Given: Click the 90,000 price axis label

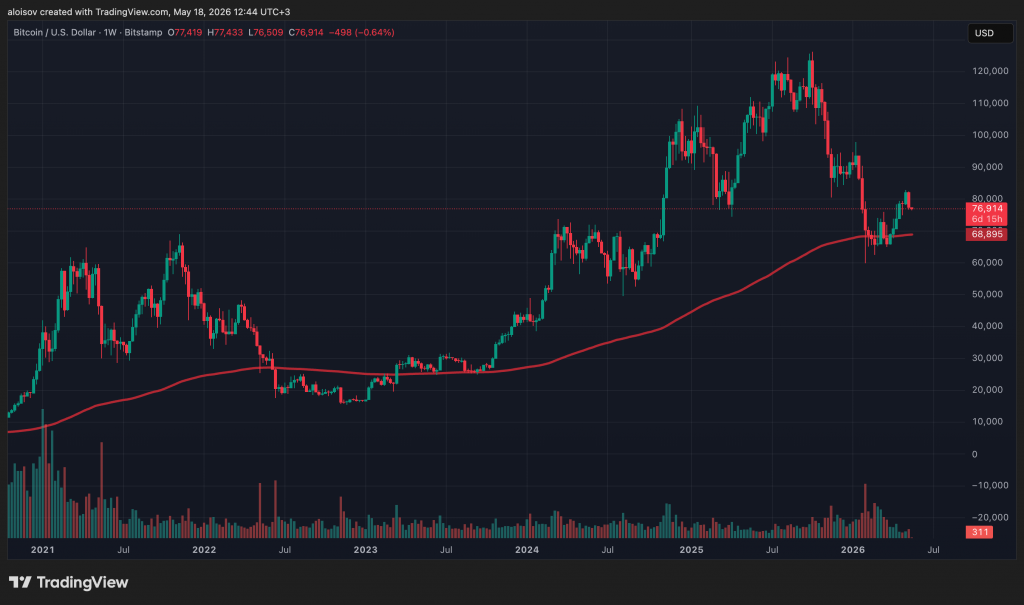Looking at the screenshot, I should pos(987,167).
